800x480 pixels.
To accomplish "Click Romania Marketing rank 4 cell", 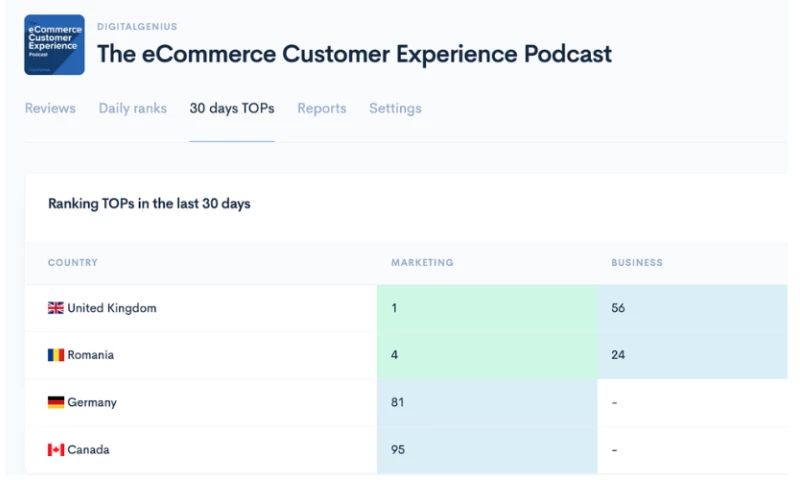I will 486,355.
